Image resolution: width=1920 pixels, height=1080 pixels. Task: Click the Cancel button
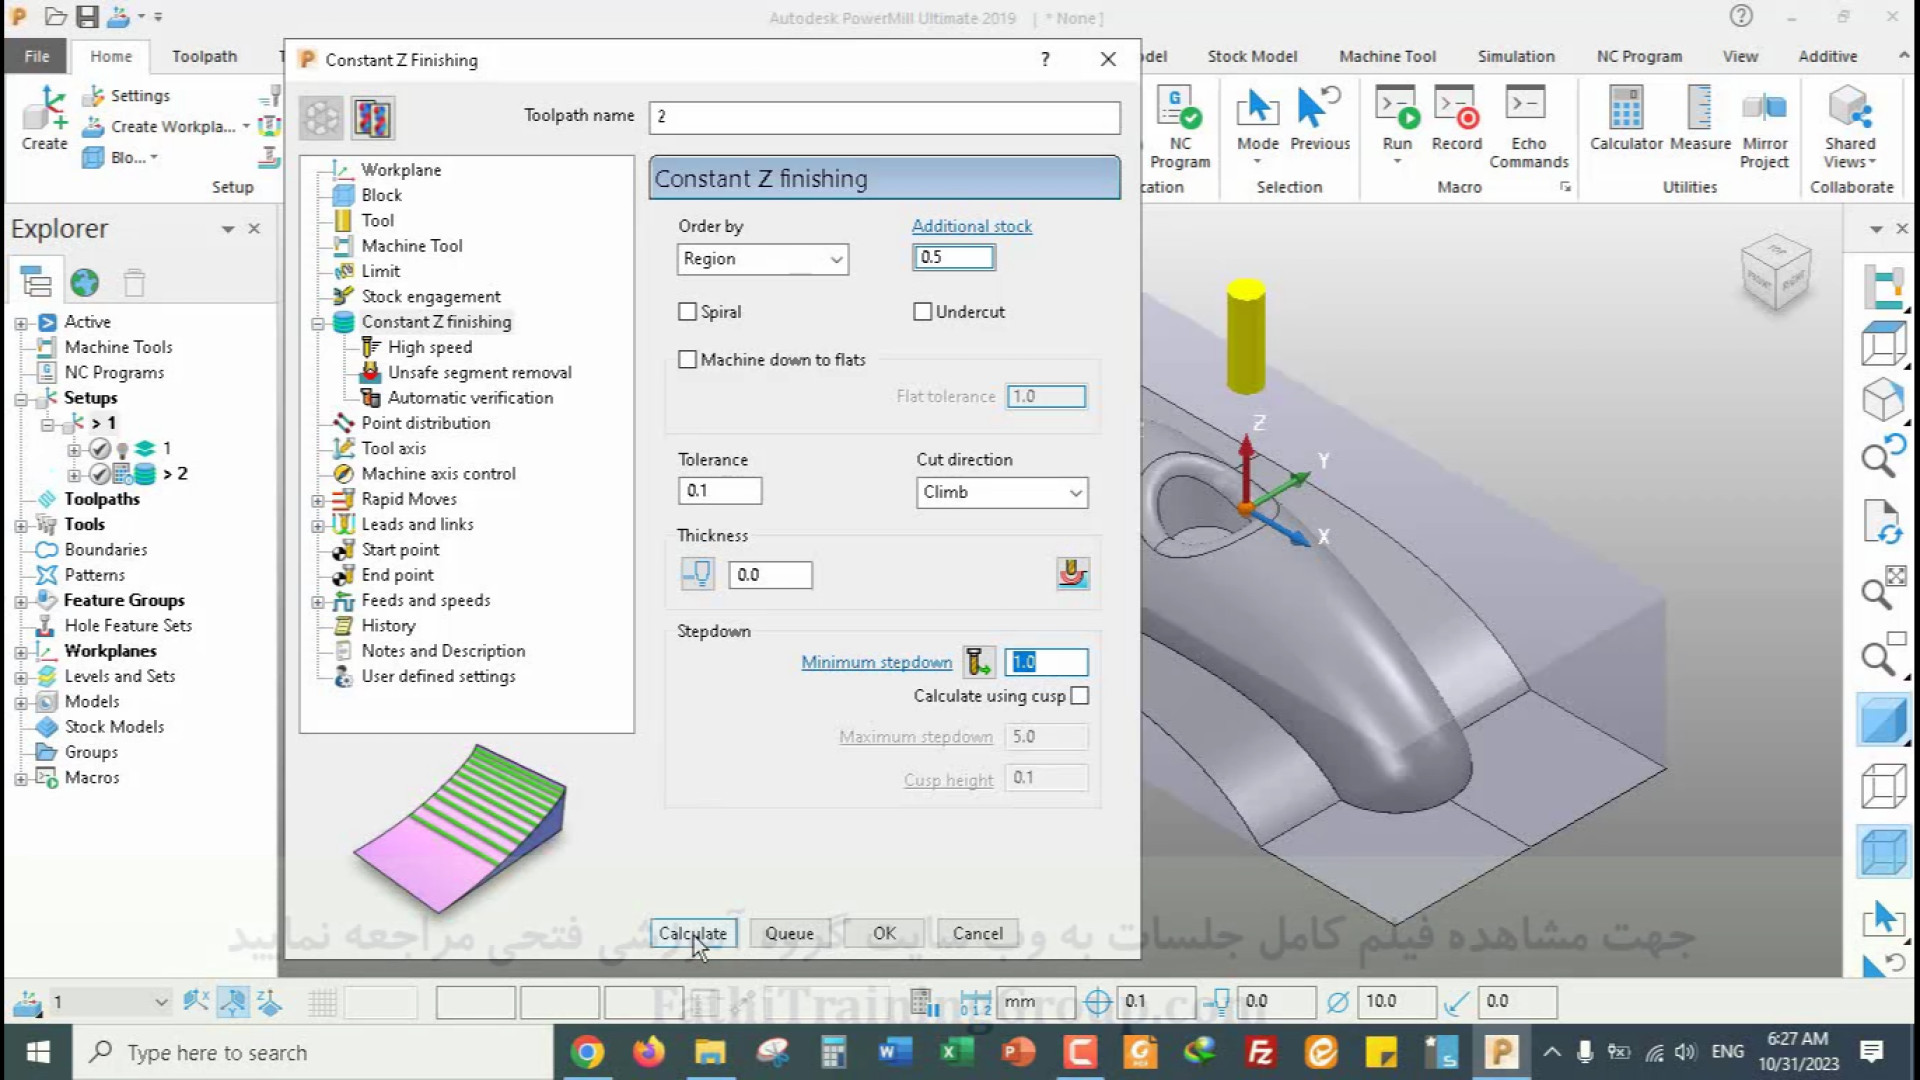(977, 933)
